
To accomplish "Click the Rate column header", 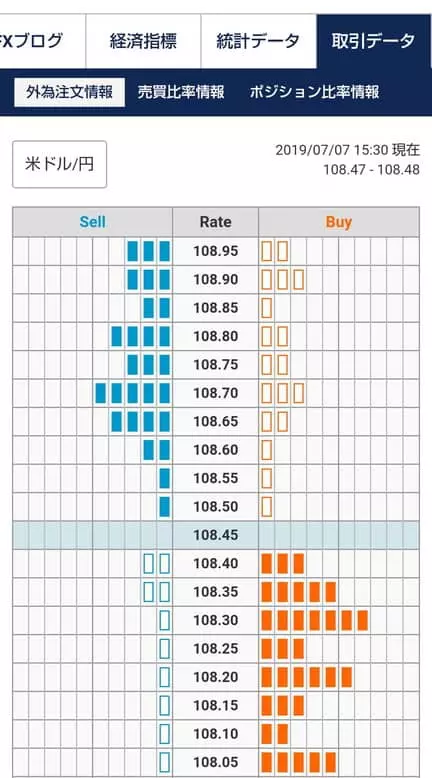I will [x=215, y=222].
